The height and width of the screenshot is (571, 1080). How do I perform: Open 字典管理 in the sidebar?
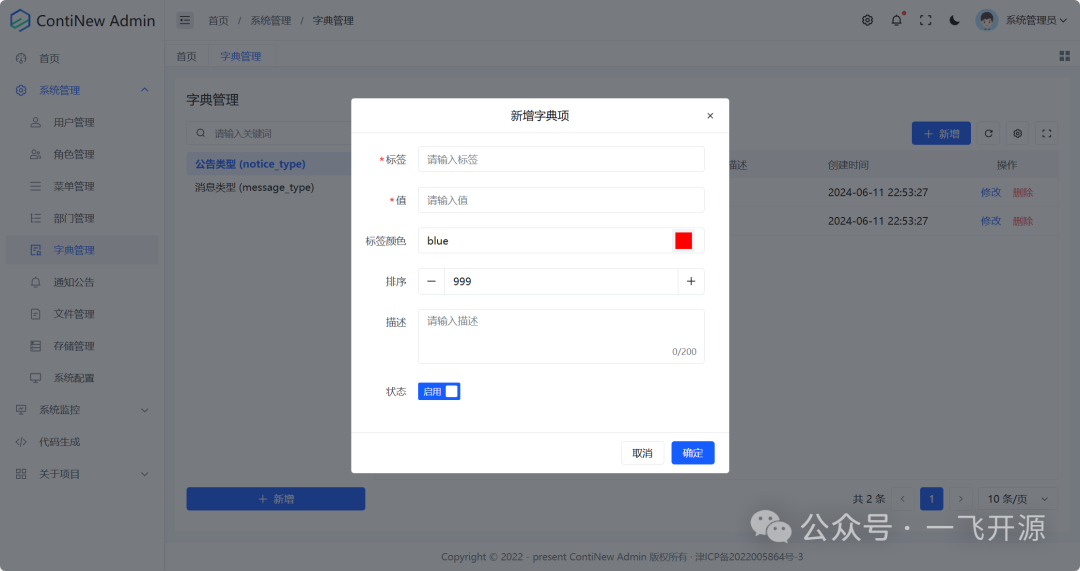82,250
